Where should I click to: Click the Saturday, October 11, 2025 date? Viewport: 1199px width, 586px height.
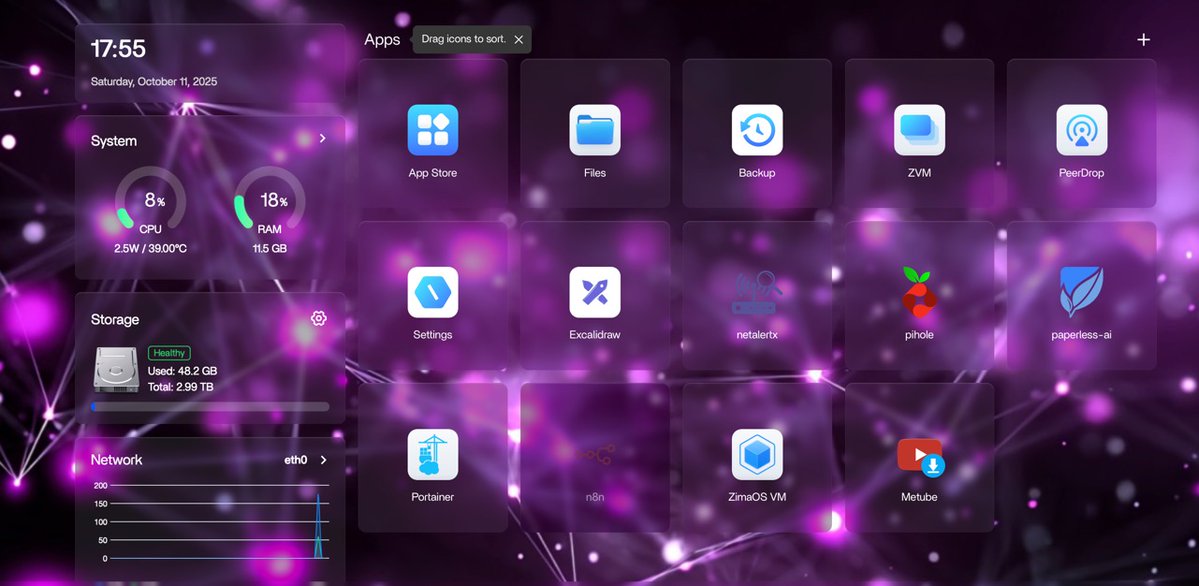coord(154,81)
